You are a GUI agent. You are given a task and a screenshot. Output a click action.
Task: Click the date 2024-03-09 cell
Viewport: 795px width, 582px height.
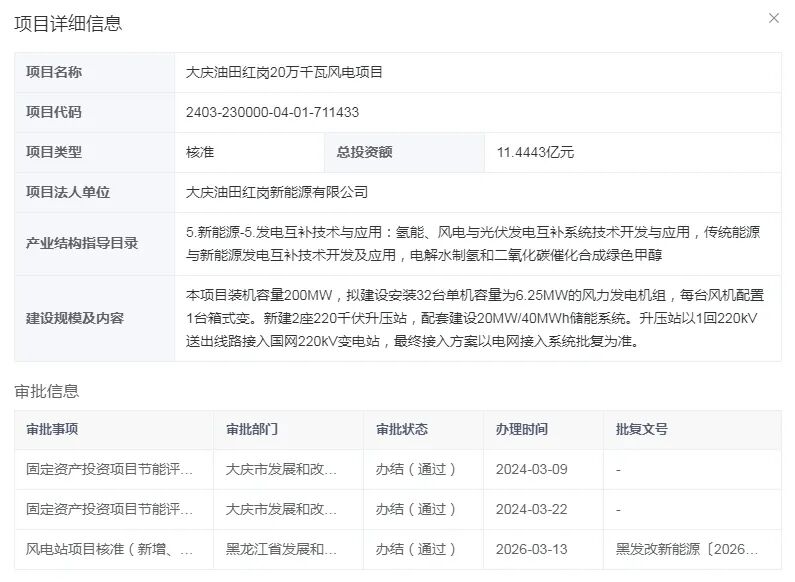[531, 469]
